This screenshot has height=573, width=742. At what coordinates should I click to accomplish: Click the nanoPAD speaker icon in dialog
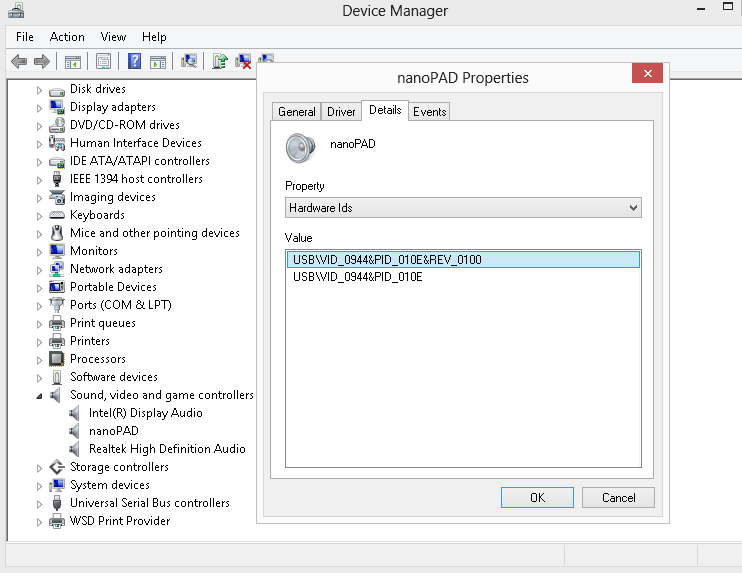tap(301, 147)
